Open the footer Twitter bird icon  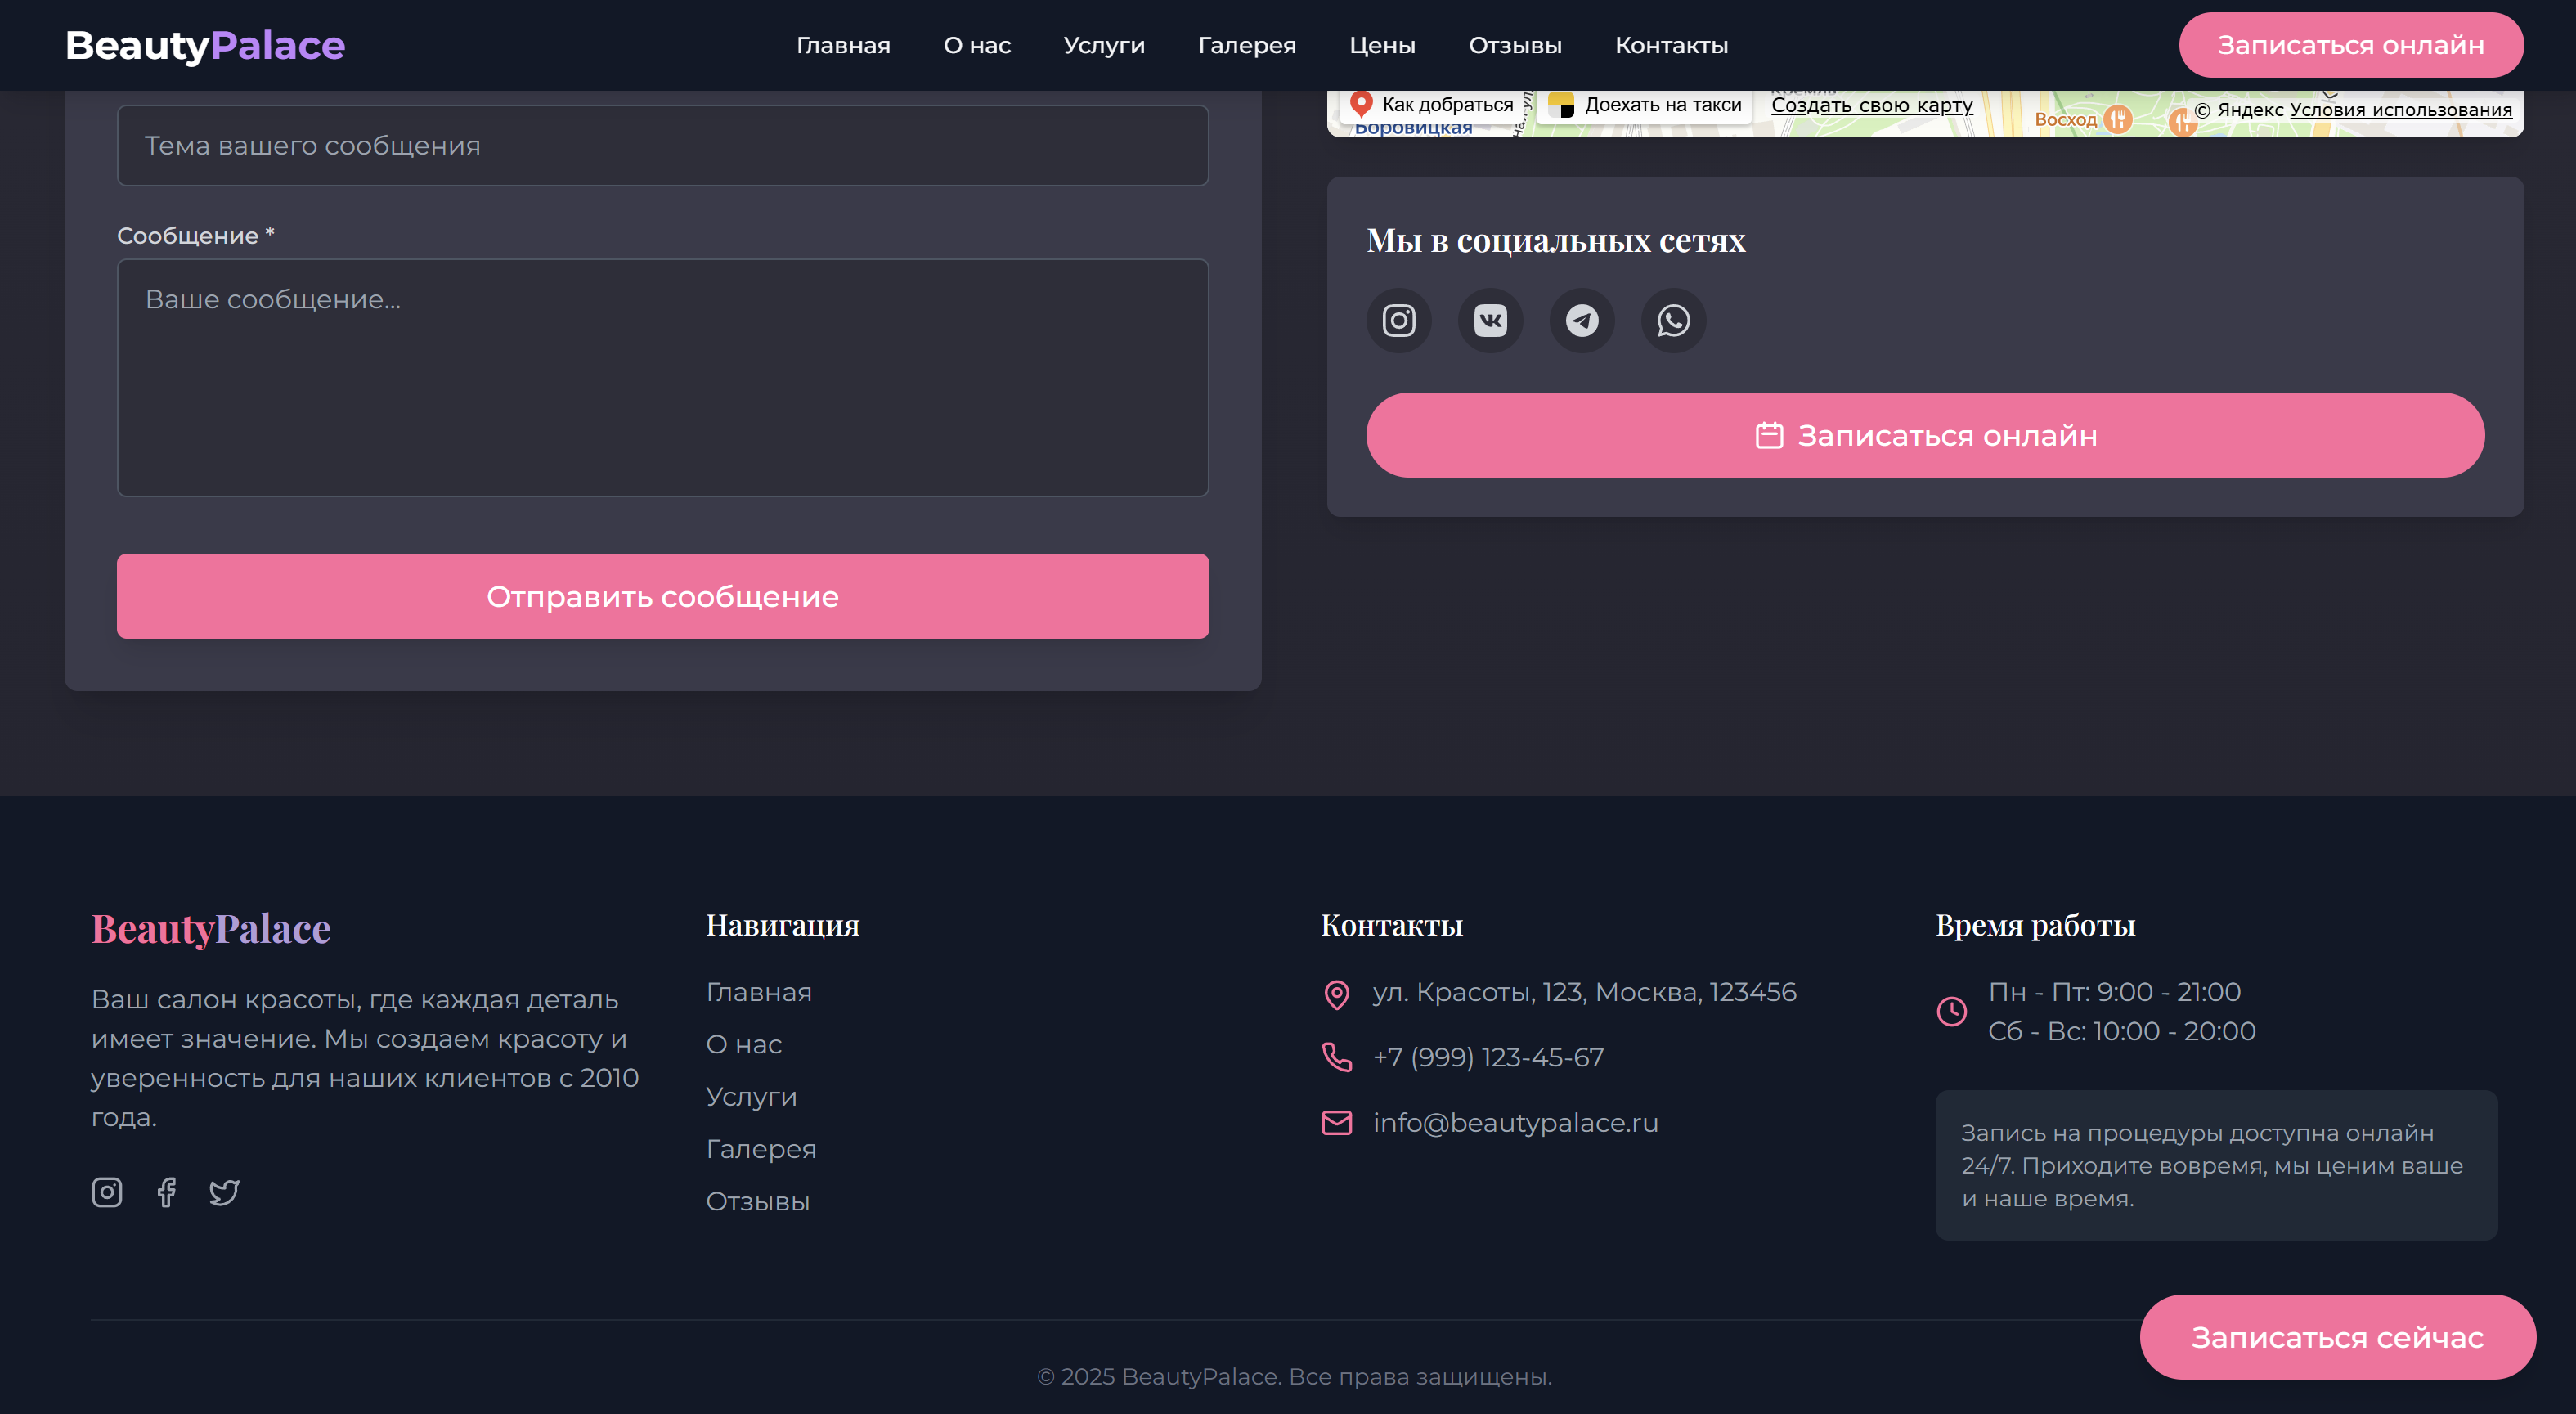tap(224, 1192)
